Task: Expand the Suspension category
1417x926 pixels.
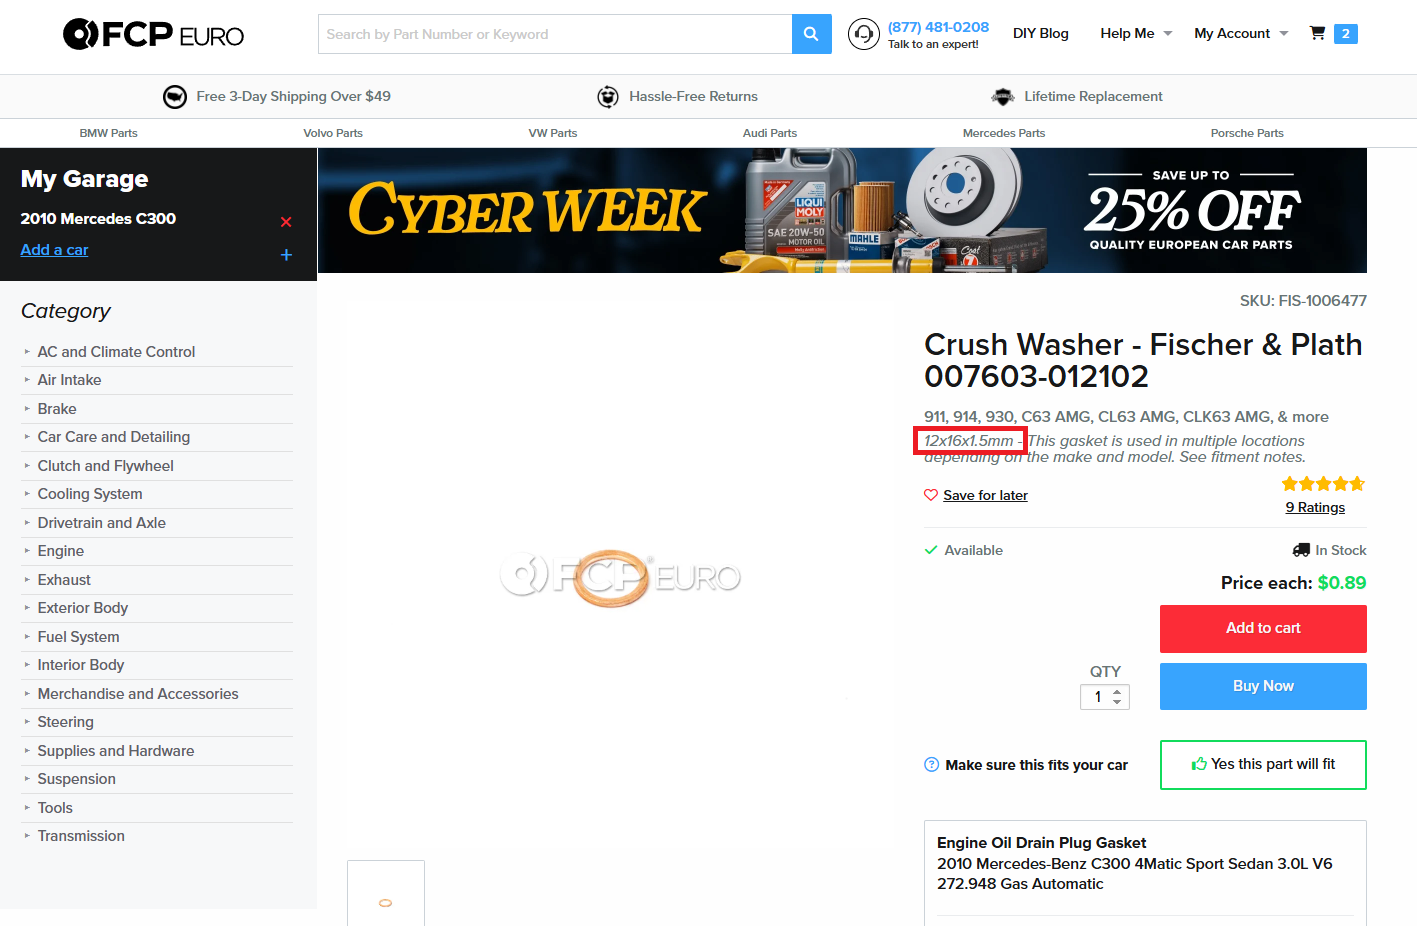Action: pyautogui.click(x=76, y=779)
